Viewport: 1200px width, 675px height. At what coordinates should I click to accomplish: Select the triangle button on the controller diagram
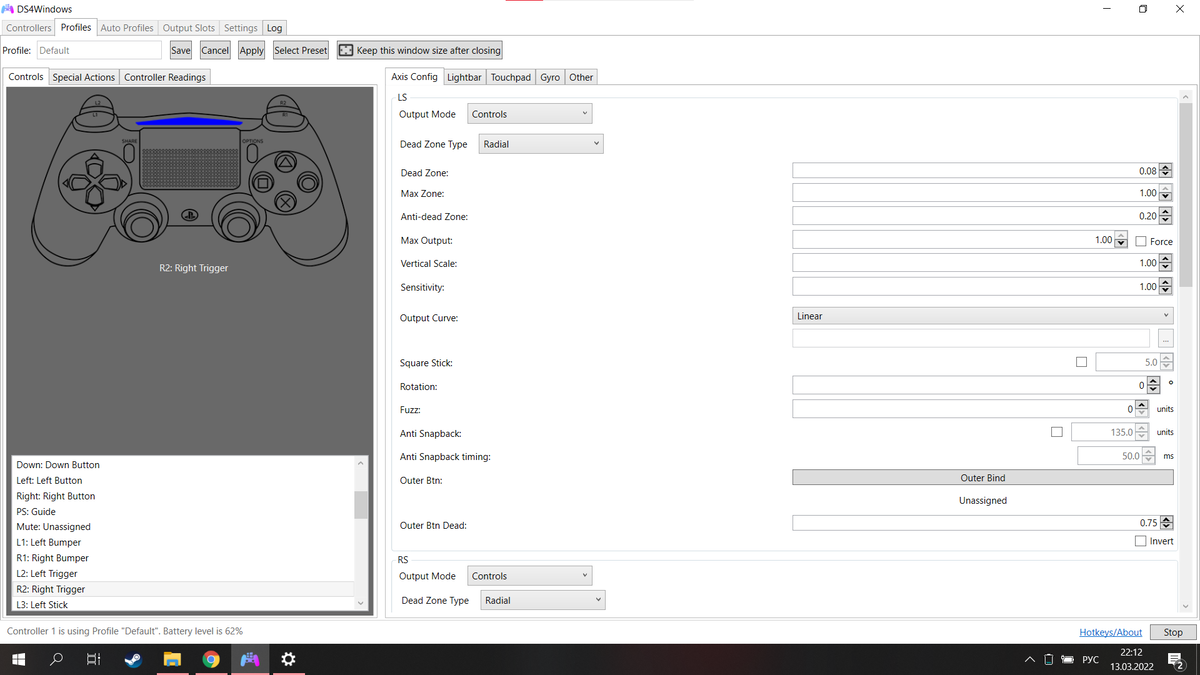[x=285, y=161]
